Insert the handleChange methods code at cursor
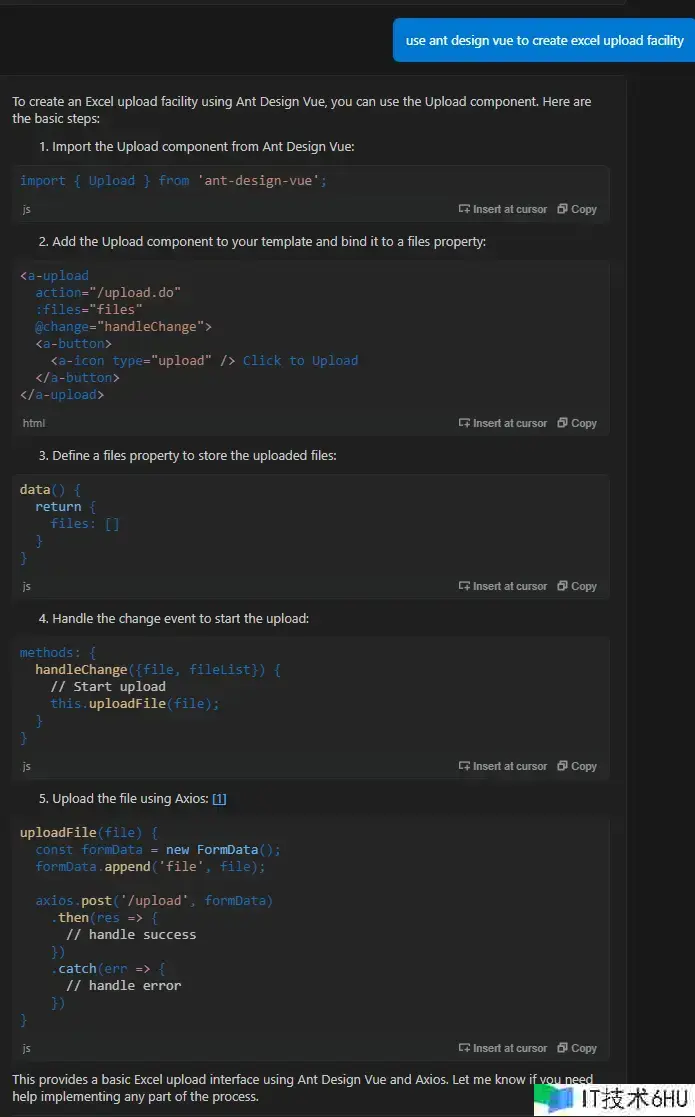 point(503,766)
